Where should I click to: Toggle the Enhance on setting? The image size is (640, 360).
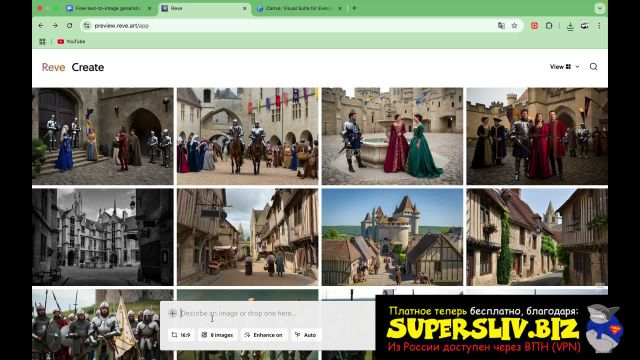(264, 335)
